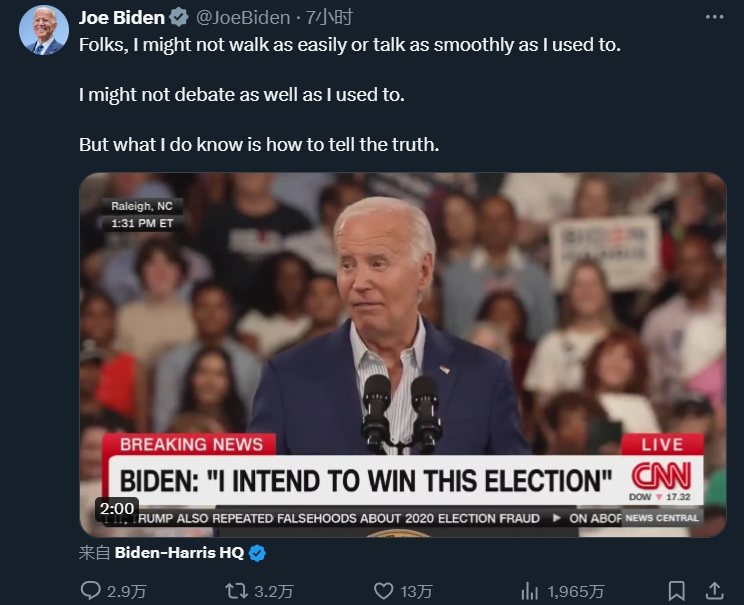
Task: Open the view analytics bar chart icon
Action: click(531, 591)
